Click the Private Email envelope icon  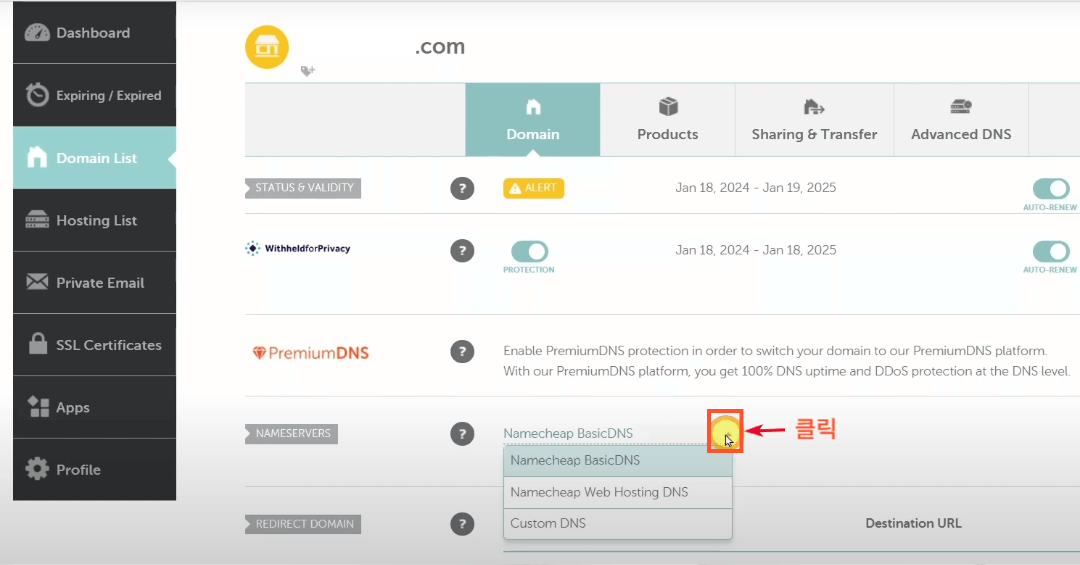click(37, 282)
